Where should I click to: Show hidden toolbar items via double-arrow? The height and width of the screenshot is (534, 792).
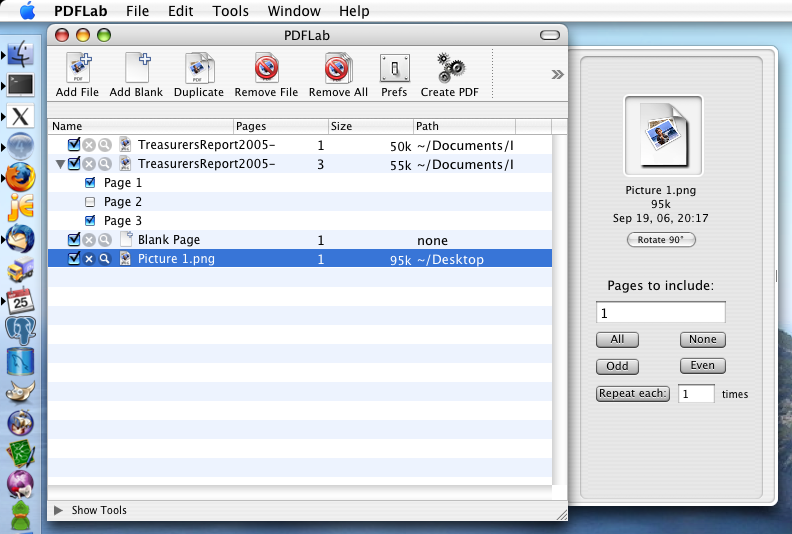pyautogui.click(x=557, y=75)
